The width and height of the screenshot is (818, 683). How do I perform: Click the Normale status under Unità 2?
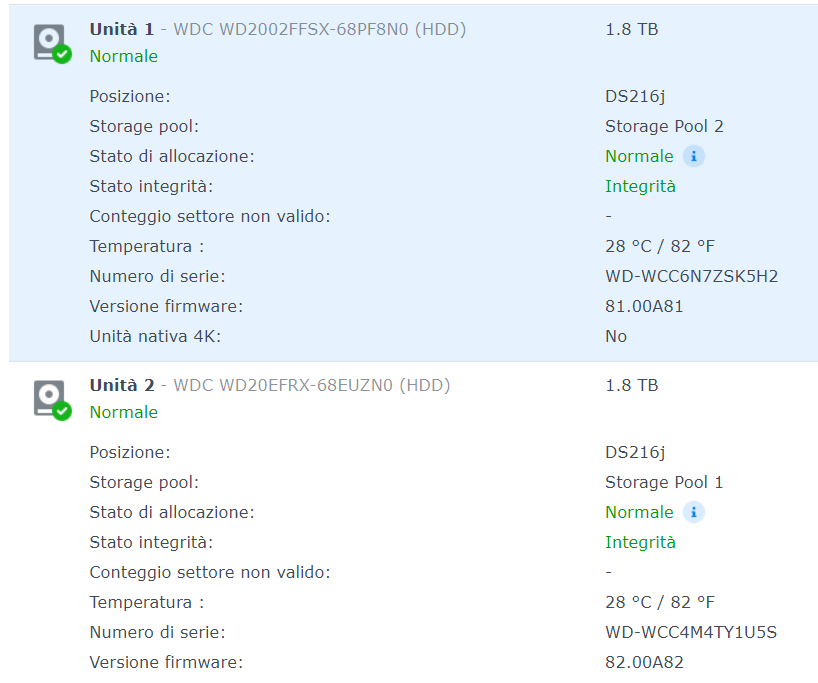(123, 412)
